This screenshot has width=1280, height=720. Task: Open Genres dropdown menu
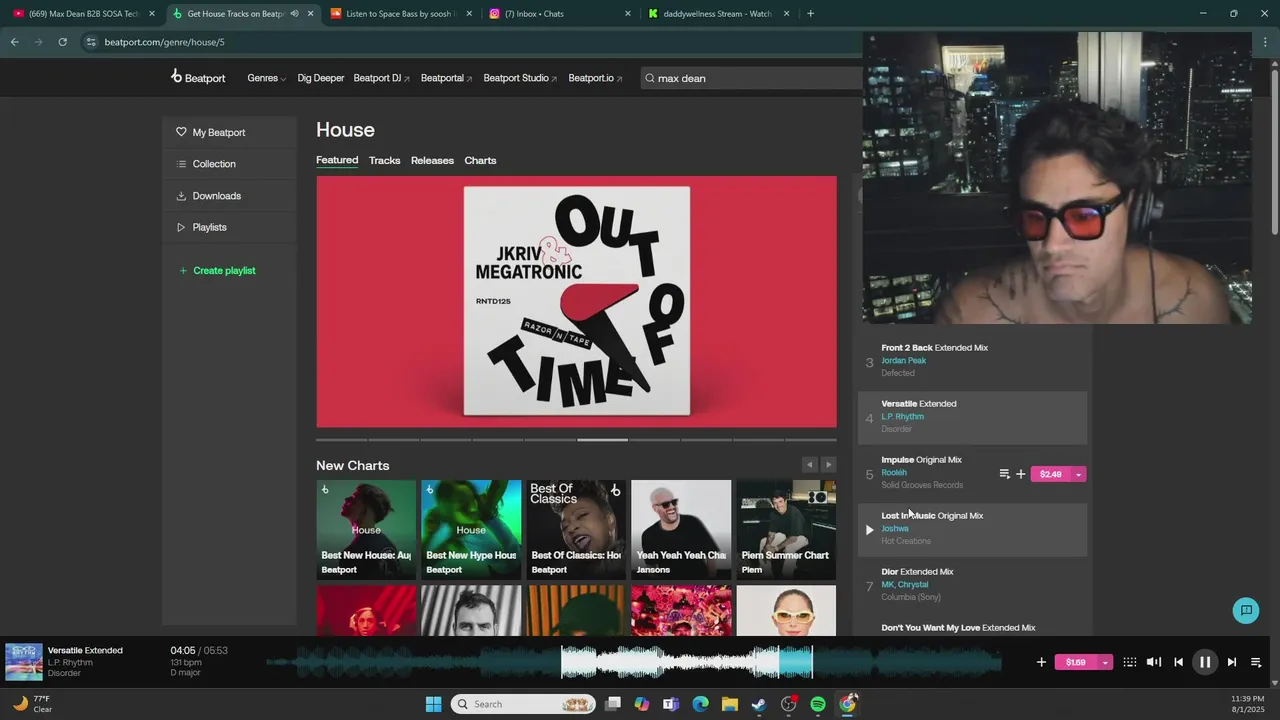(266, 78)
